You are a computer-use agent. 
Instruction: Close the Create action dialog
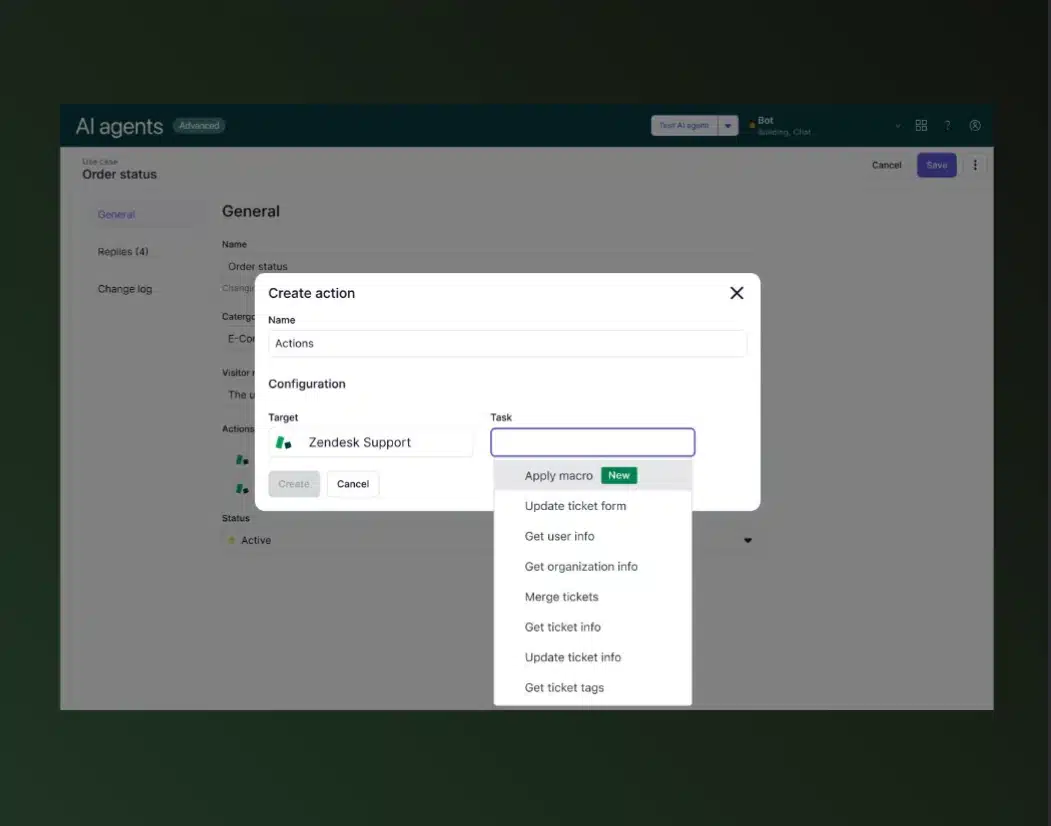tap(737, 293)
